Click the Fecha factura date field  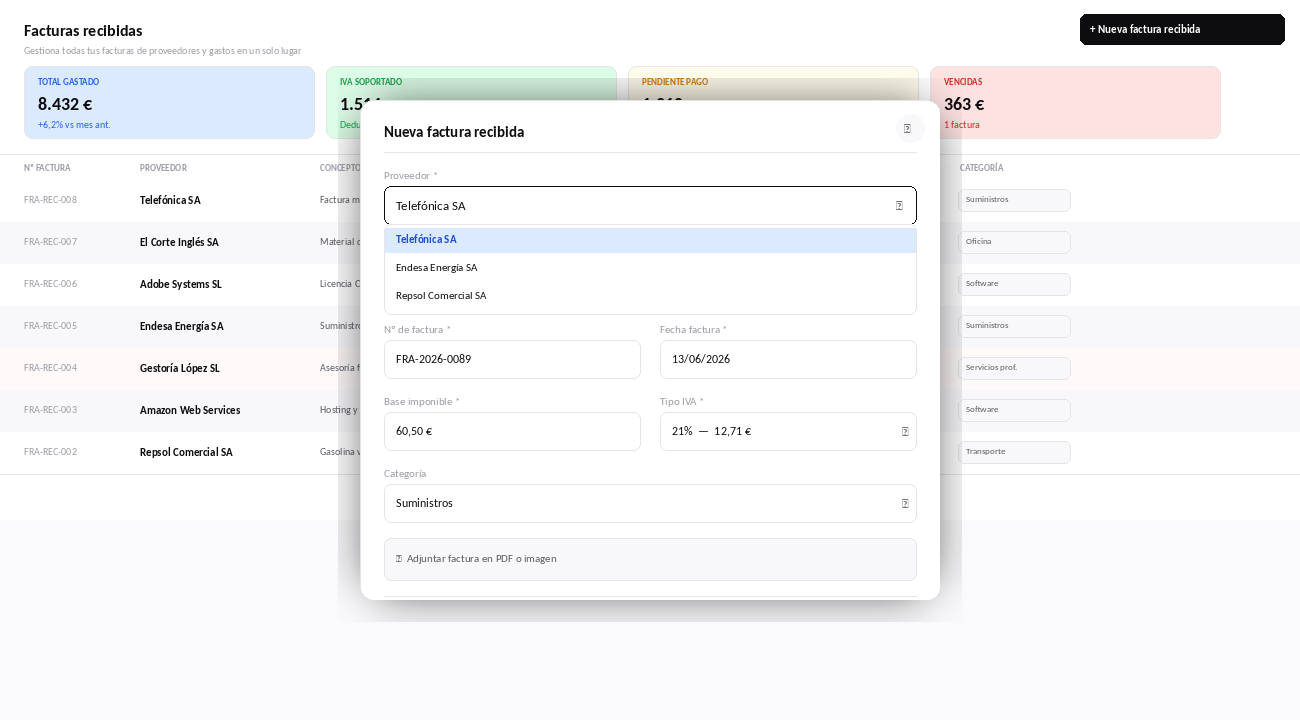pos(788,360)
